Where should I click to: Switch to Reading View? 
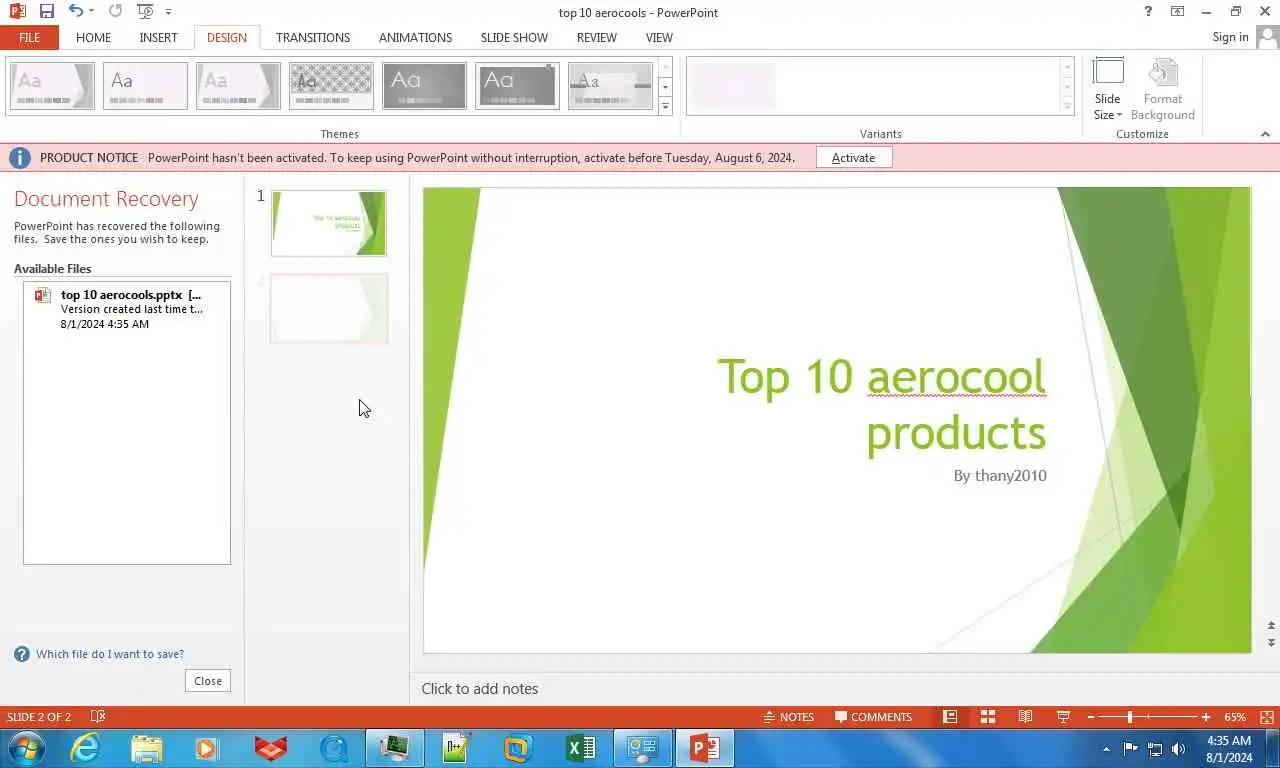click(1025, 717)
